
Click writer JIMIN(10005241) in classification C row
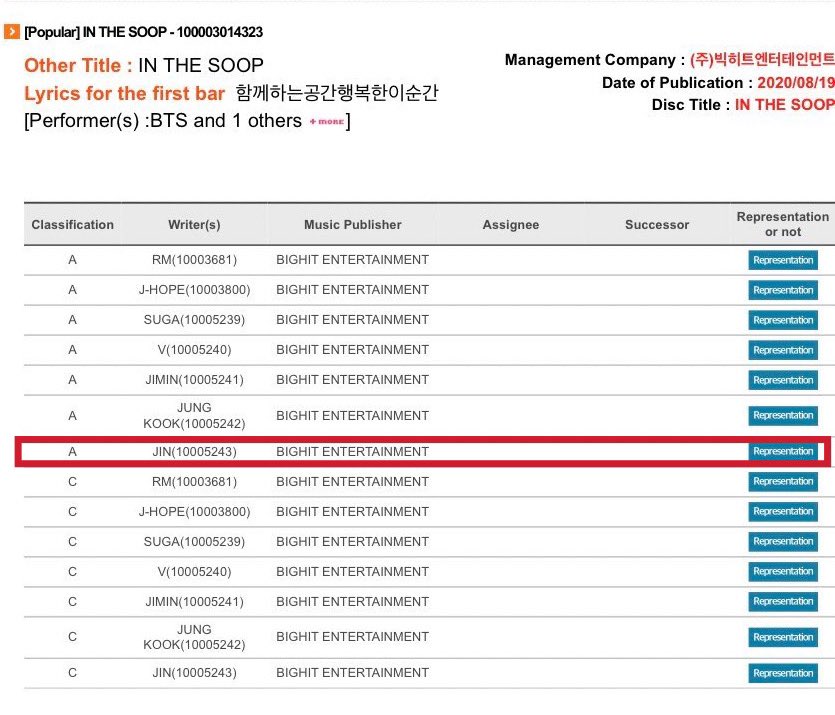(x=194, y=602)
